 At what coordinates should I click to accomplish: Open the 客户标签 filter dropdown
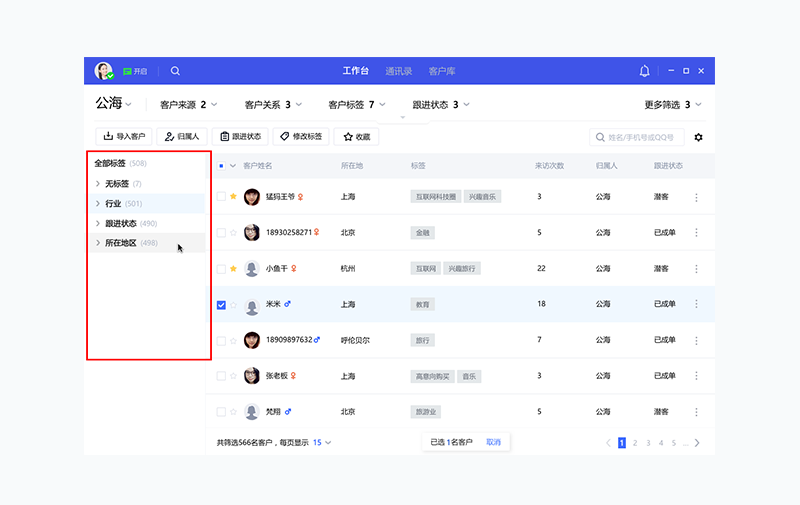point(357,105)
